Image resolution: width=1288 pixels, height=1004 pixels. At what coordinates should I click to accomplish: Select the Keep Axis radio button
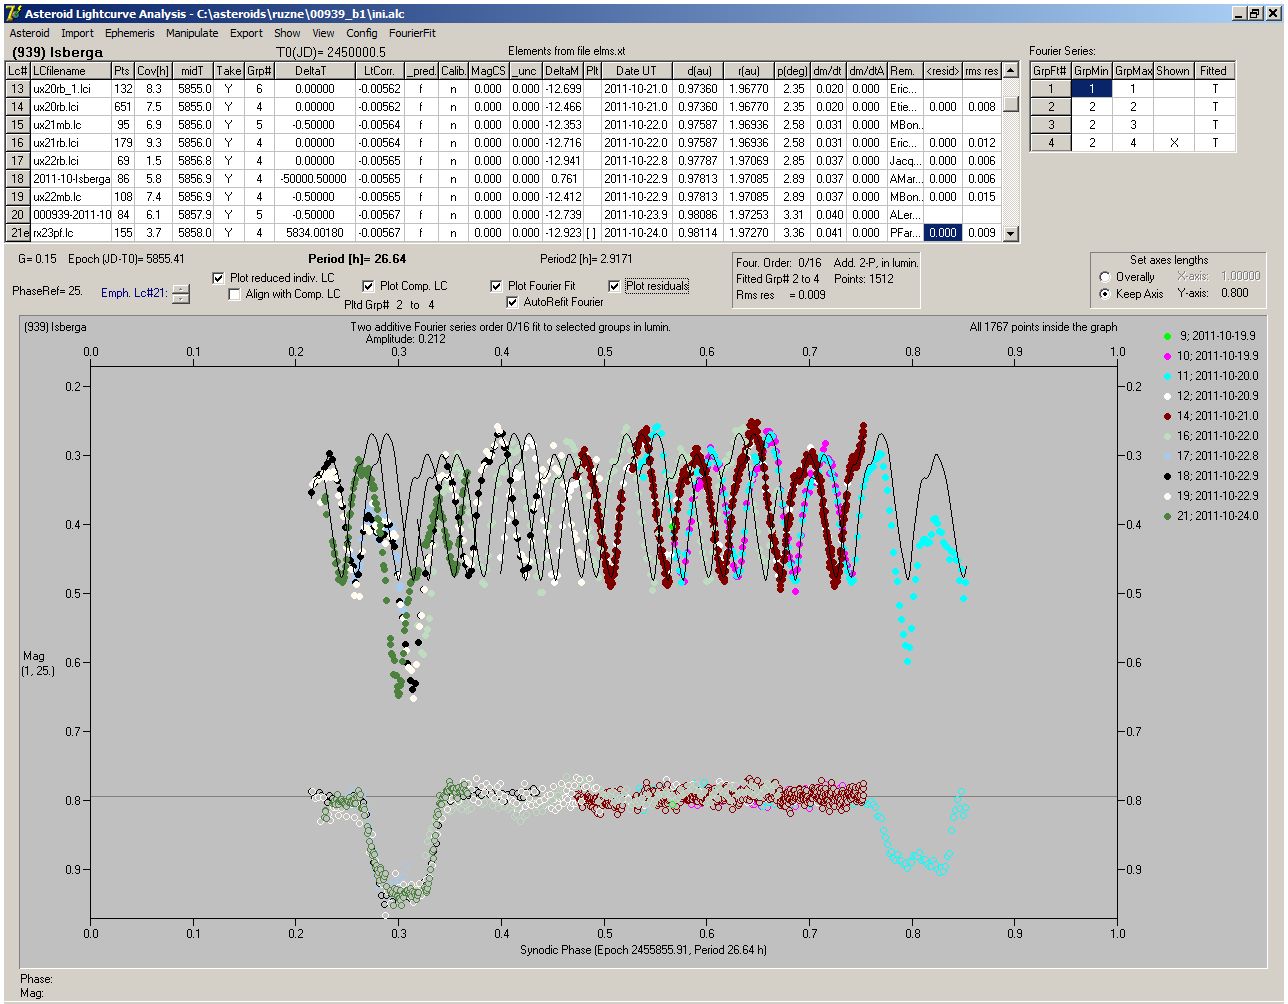pos(1105,294)
